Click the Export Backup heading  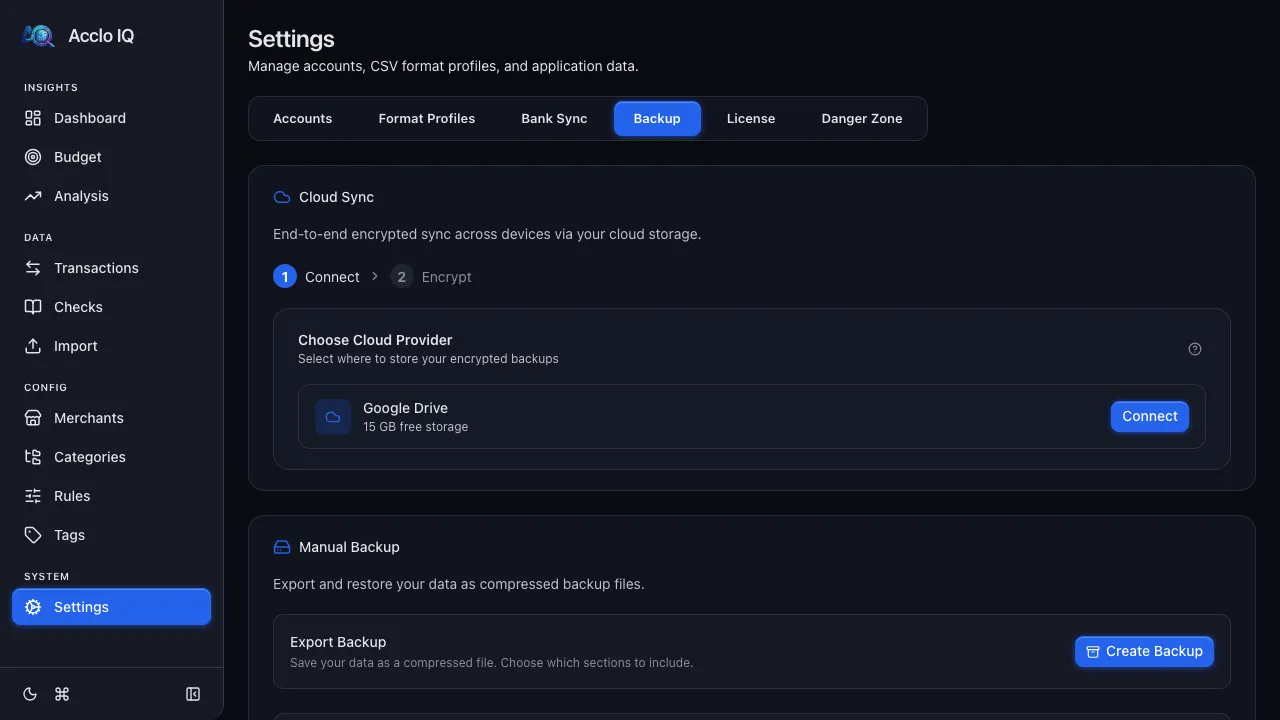(x=338, y=642)
